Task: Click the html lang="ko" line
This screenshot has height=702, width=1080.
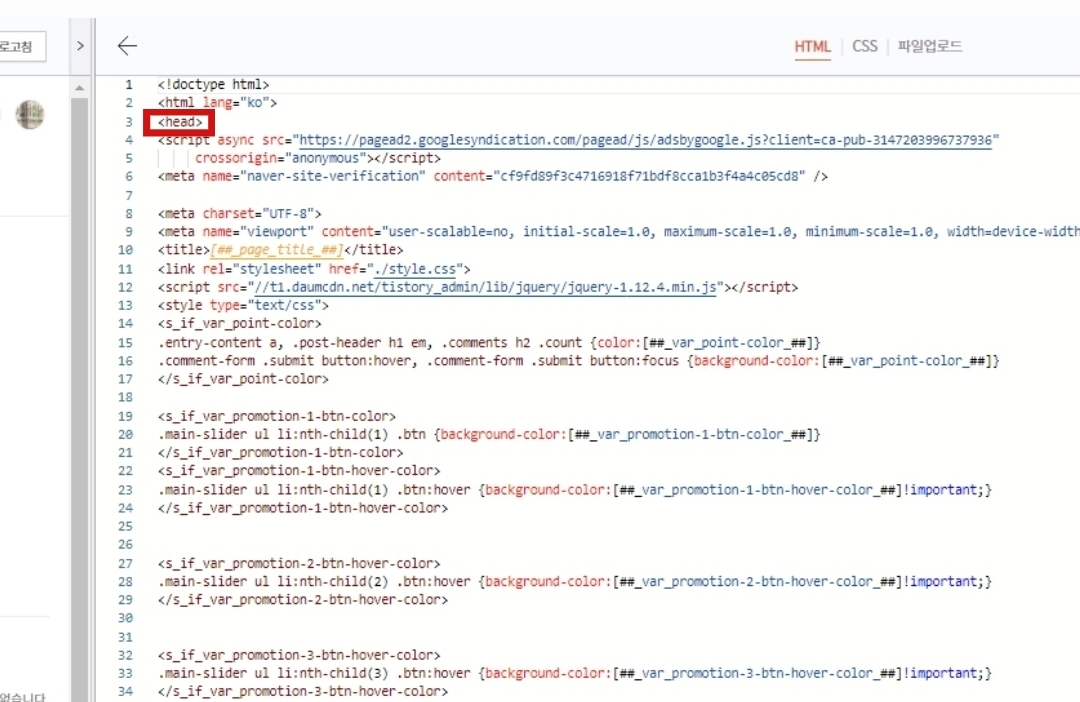Action: point(217,103)
